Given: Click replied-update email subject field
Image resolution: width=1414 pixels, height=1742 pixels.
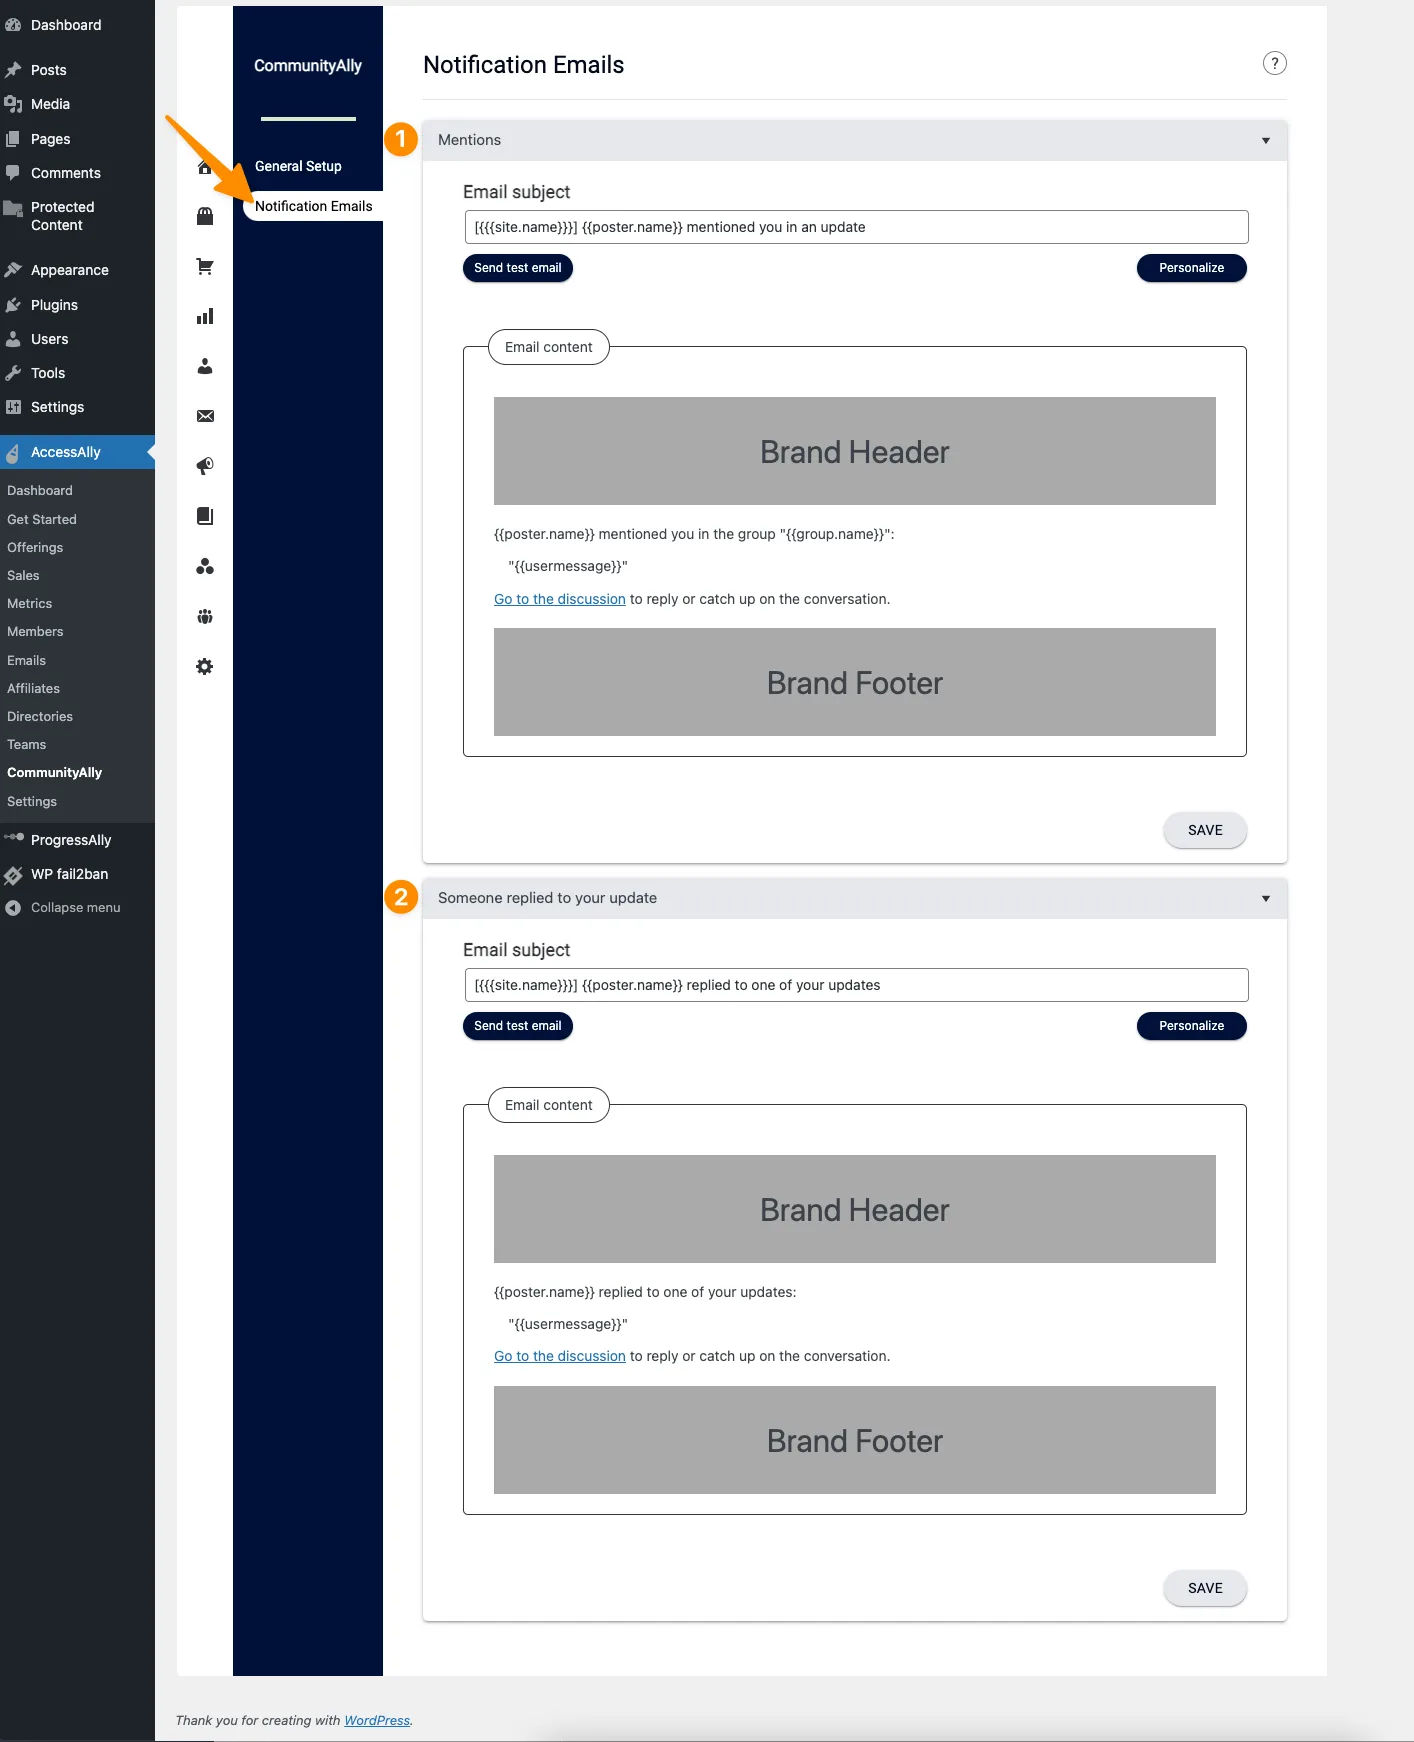Looking at the screenshot, I should pos(856,985).
